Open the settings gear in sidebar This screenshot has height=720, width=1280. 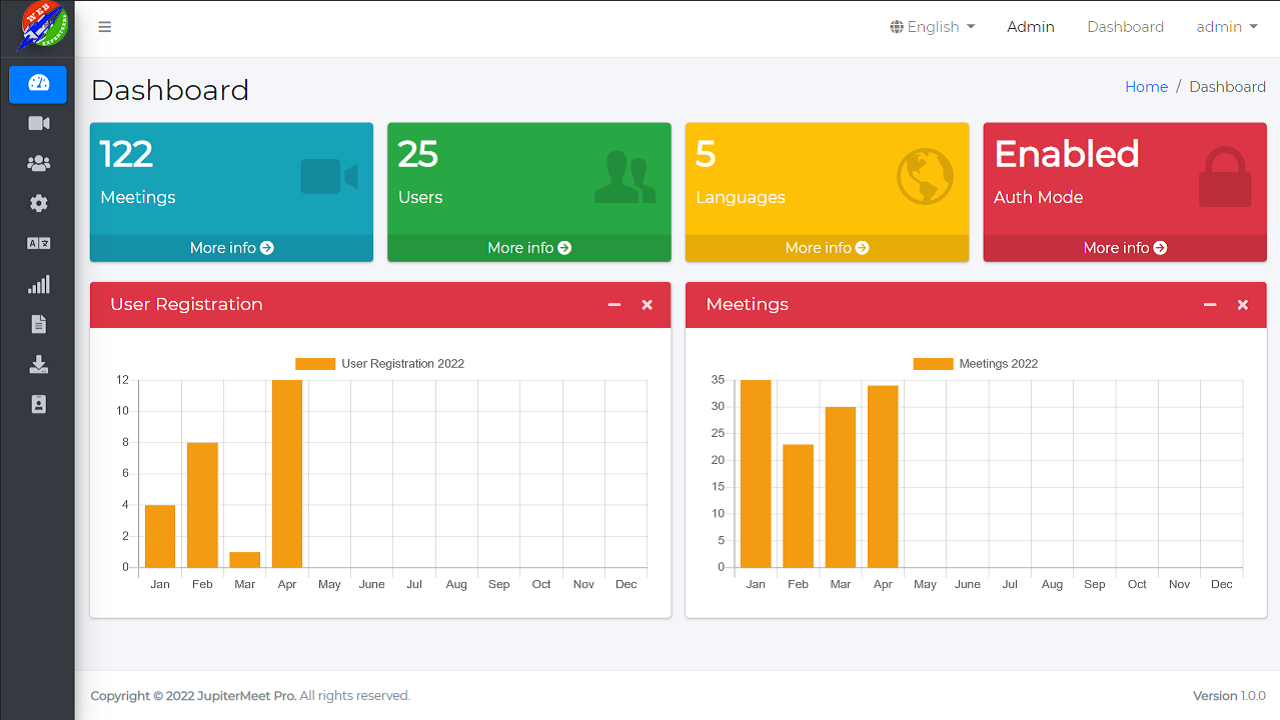38,204
